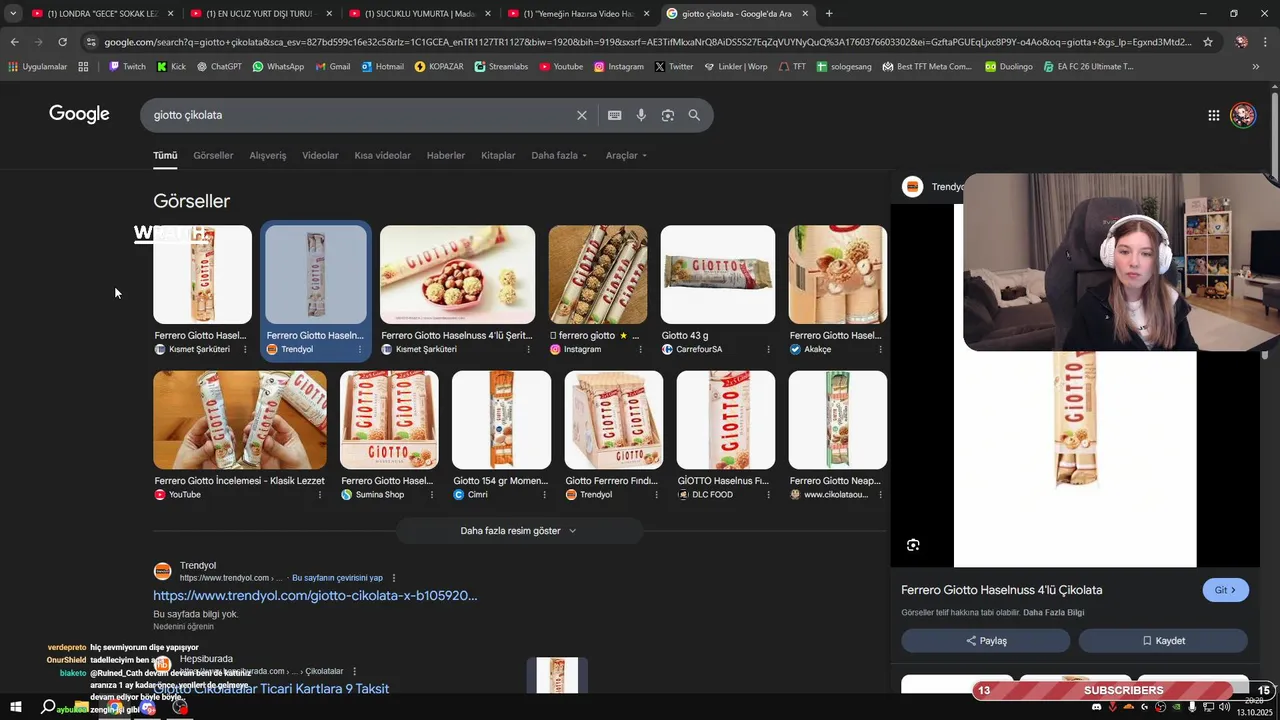Switch to the Kısa videolar tab

(382, 155)
